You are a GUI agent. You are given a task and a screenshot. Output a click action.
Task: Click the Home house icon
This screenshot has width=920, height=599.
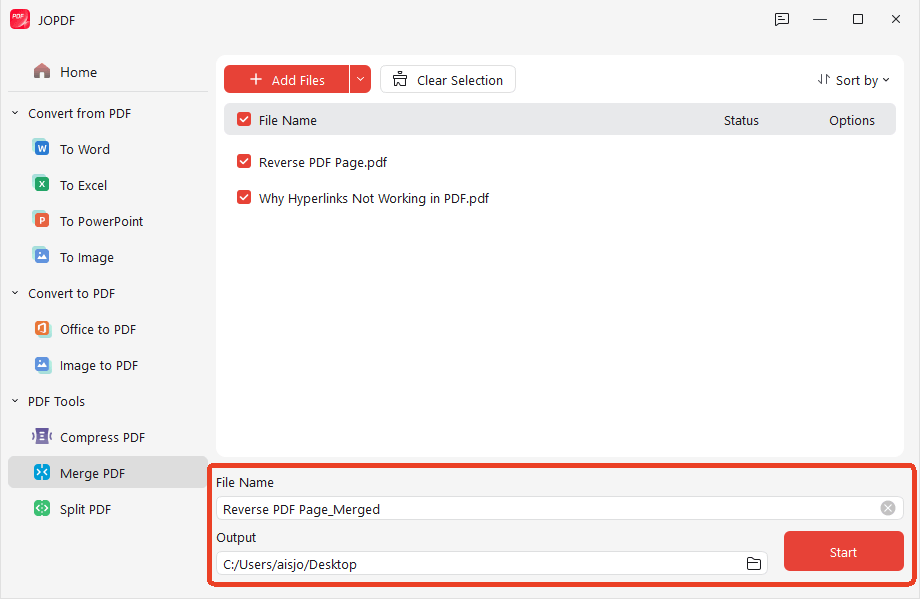tap(42, 72)
